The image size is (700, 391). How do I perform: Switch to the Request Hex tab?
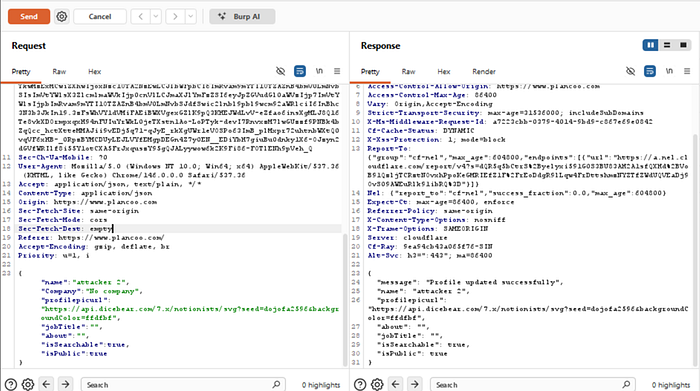click(x=95, y=71)
